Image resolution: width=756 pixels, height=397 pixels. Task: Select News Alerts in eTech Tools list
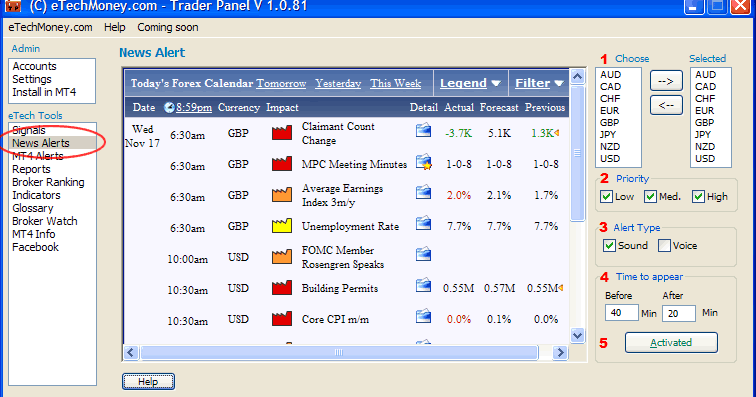point(40,143)
